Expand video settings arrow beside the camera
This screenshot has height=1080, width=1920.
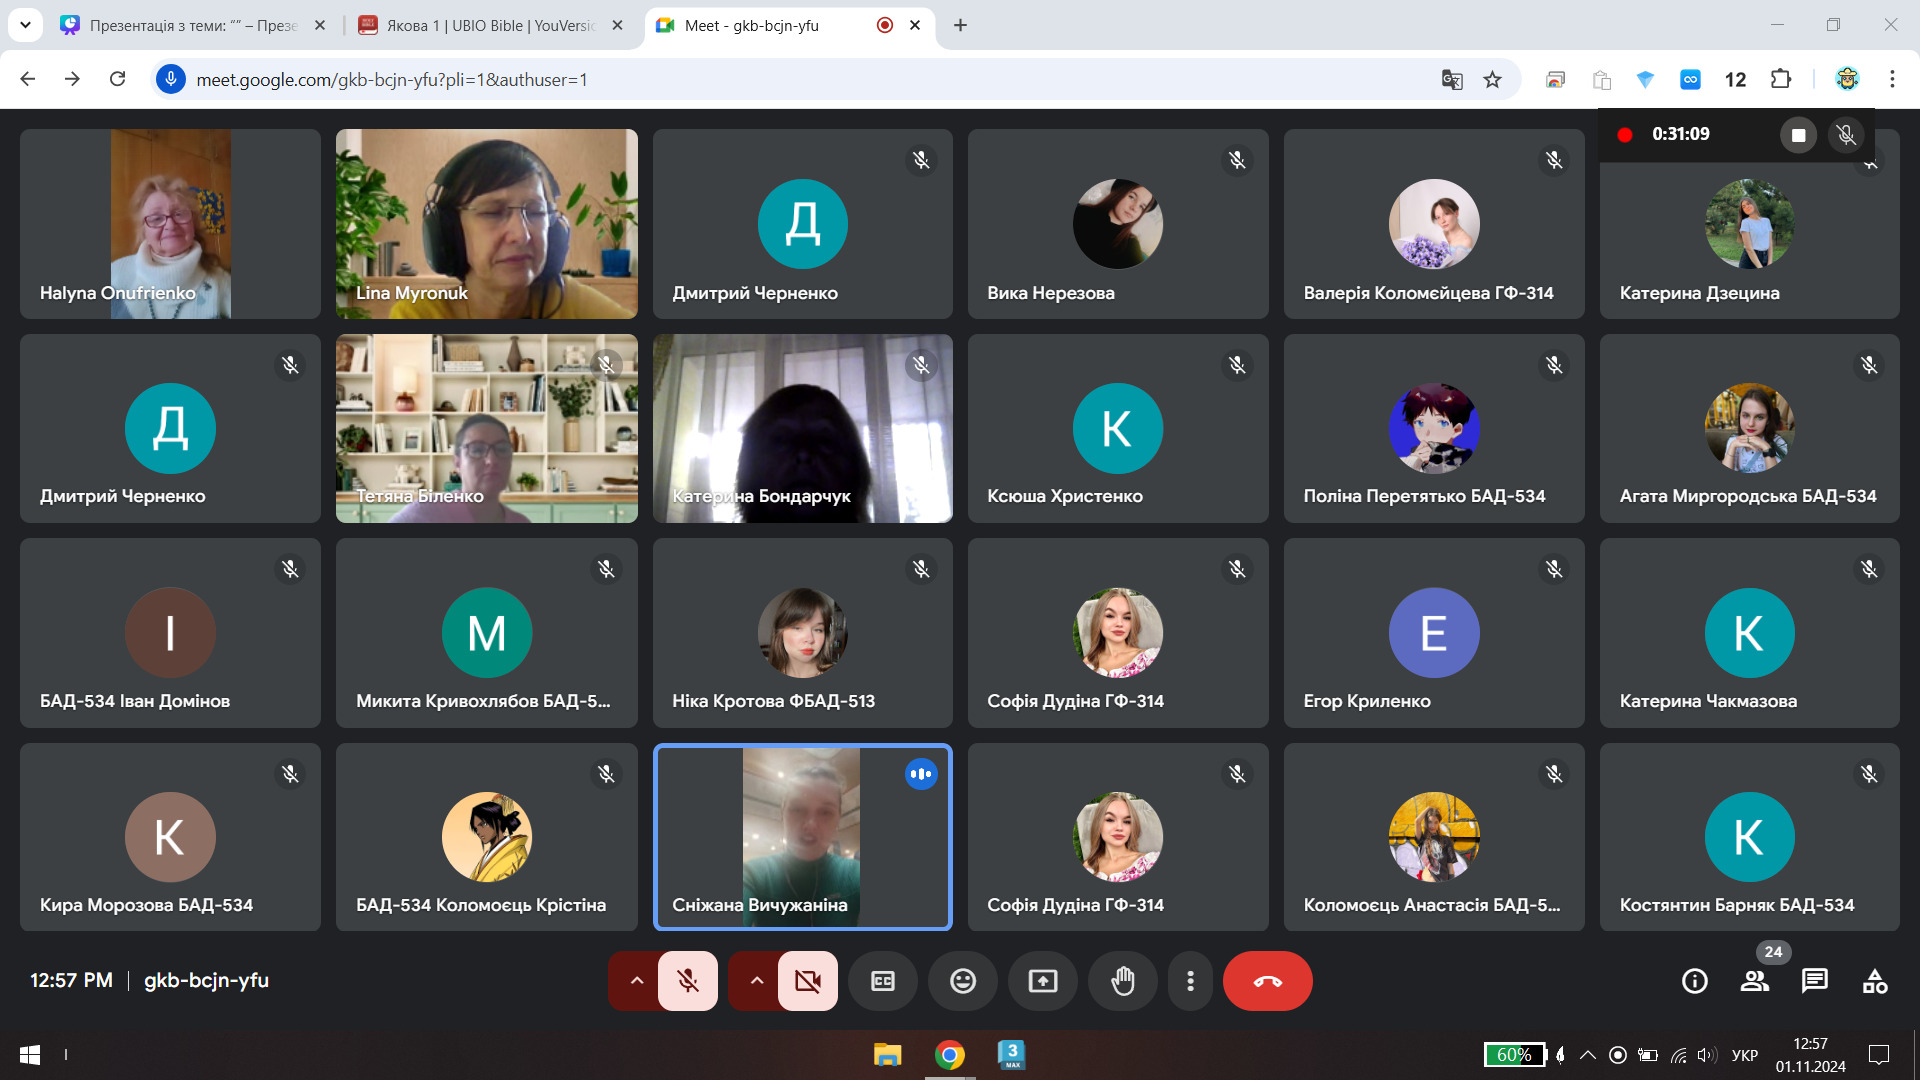(x=757, y=981)
